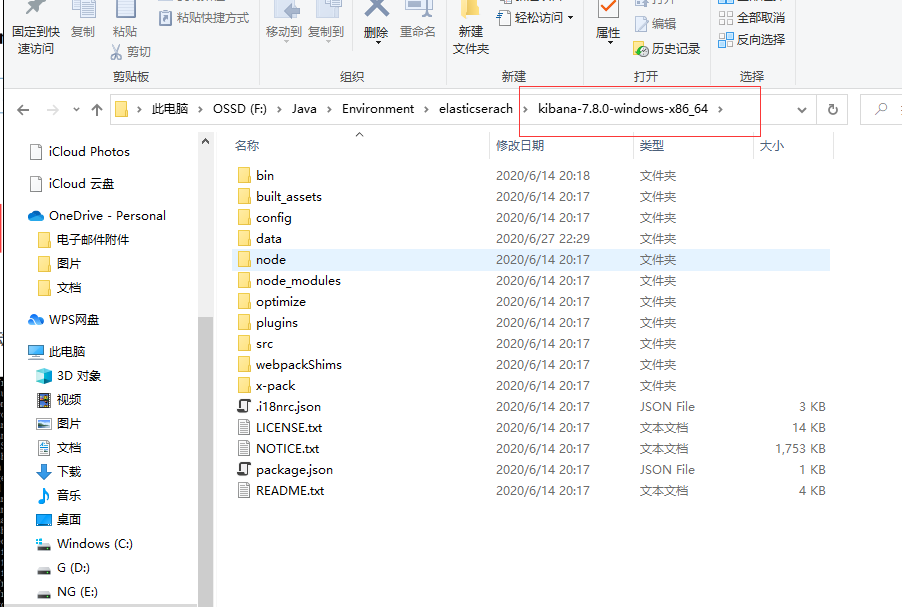This screenshot has width=902, height=607.
Task: Click 此电脑 in the address breadcrumb
Action: tap(170, 109)
